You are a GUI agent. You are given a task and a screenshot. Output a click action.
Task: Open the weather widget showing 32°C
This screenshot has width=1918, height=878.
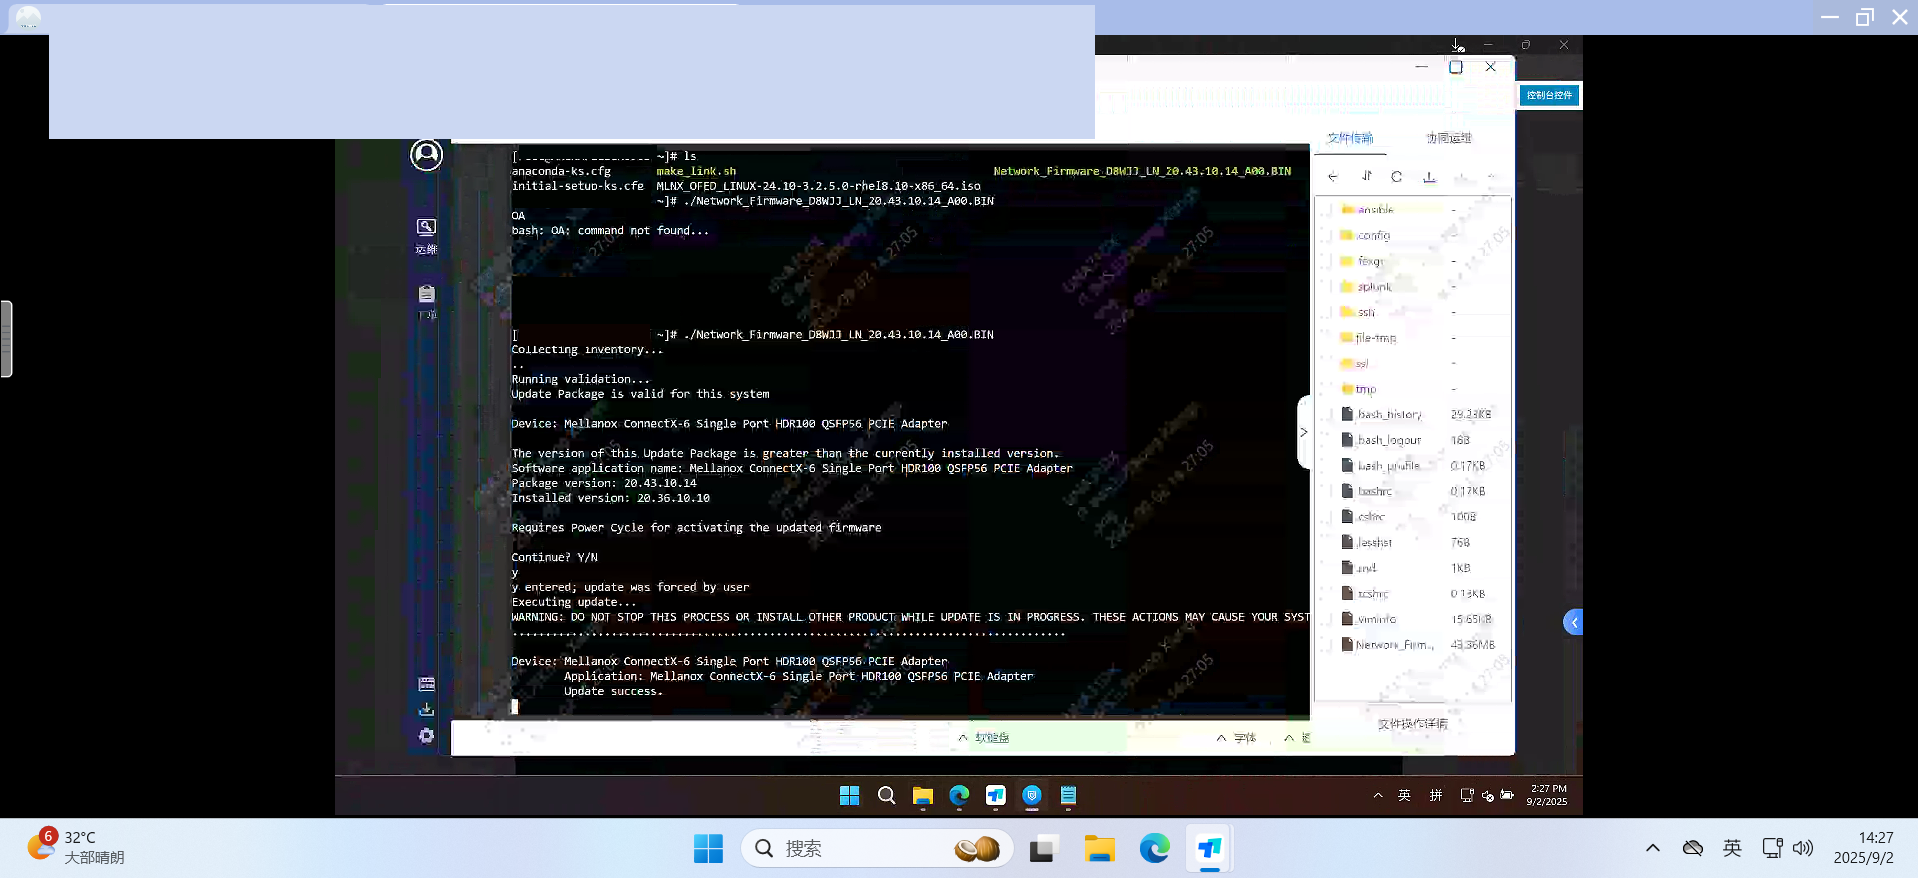76,848
